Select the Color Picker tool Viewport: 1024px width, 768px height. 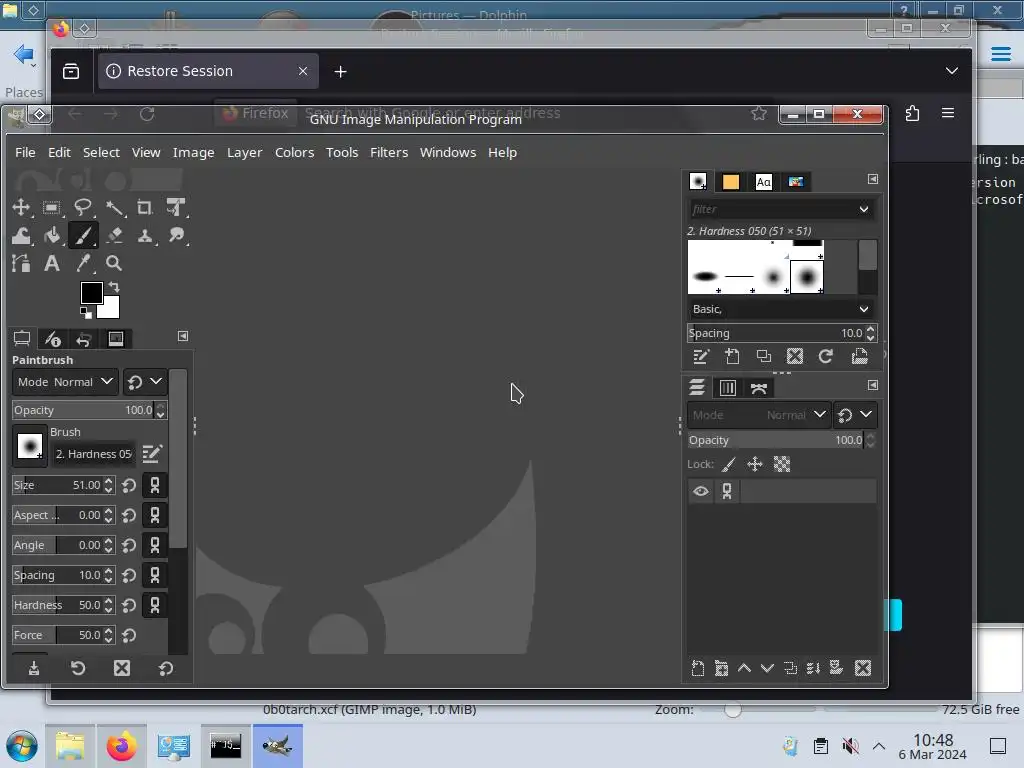coord(83,263)
